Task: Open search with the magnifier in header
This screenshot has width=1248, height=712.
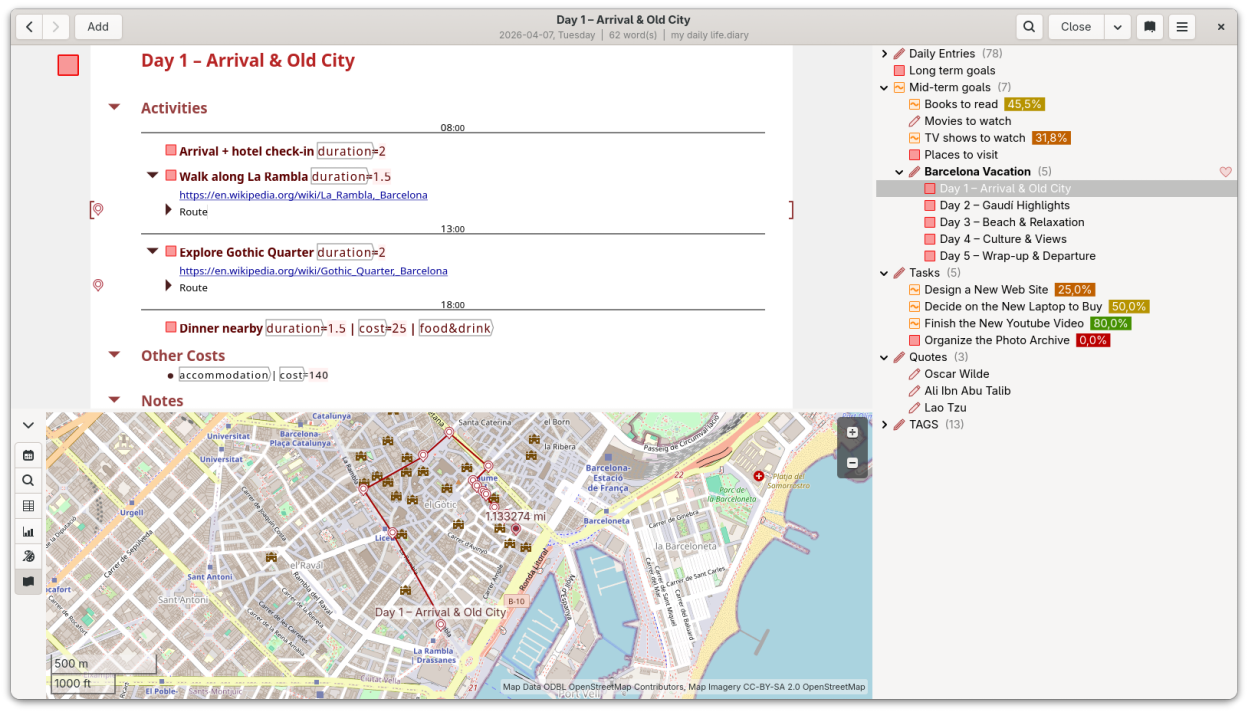Action: (x=1029, y=27)
